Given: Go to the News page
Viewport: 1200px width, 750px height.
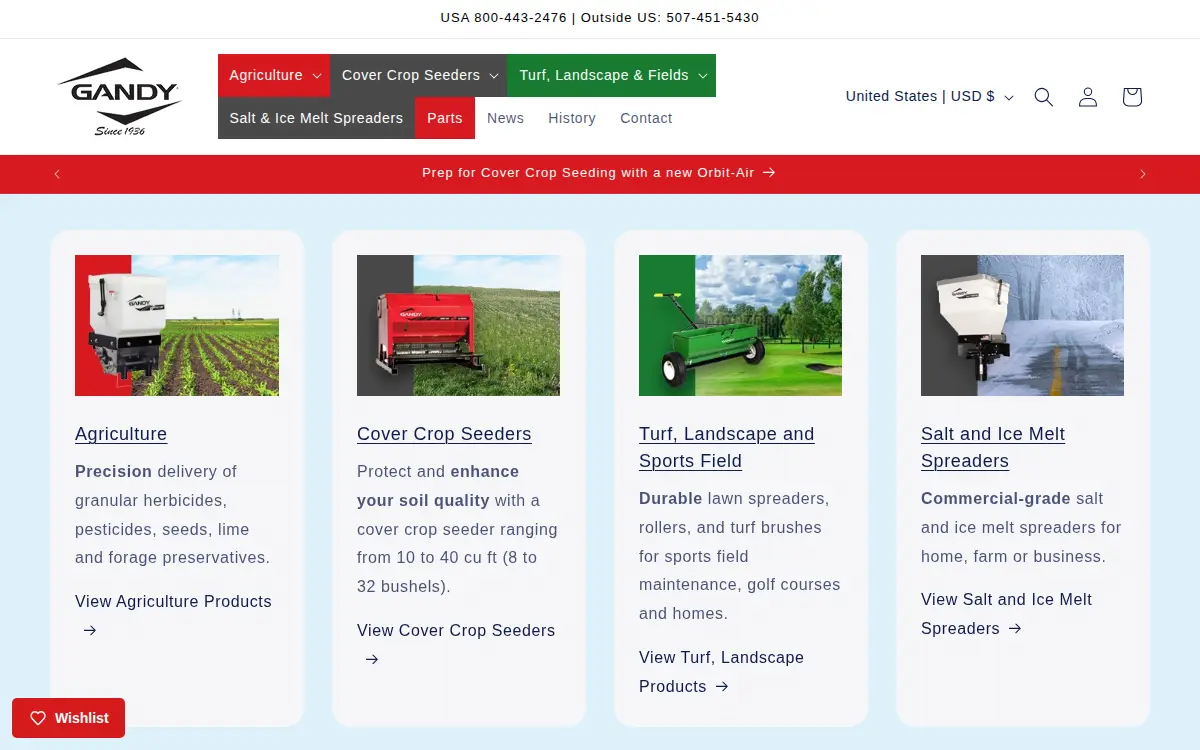Looking at the screenshot, I should click(x=505, y=118).
